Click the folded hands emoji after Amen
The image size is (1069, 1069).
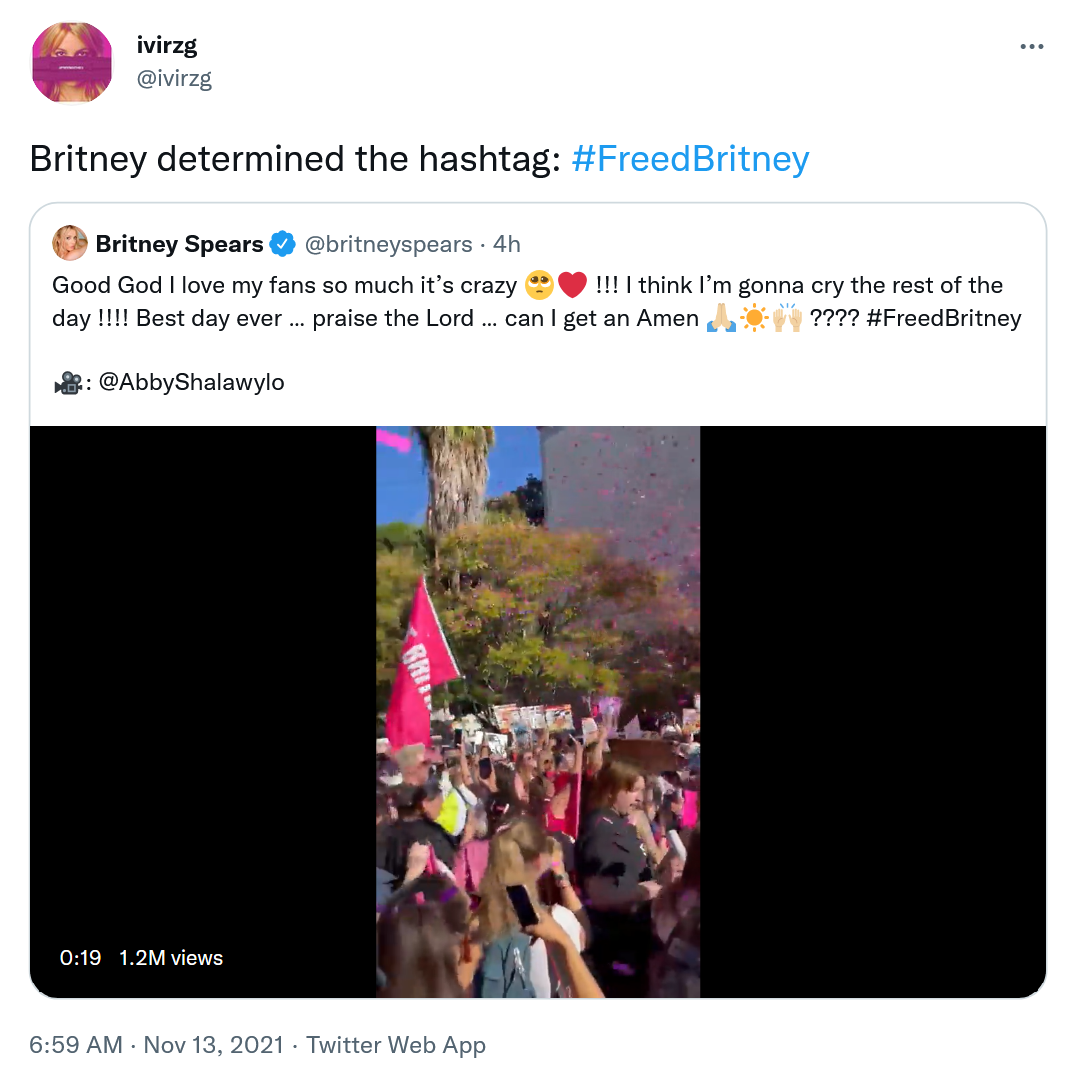coord(721,318)
